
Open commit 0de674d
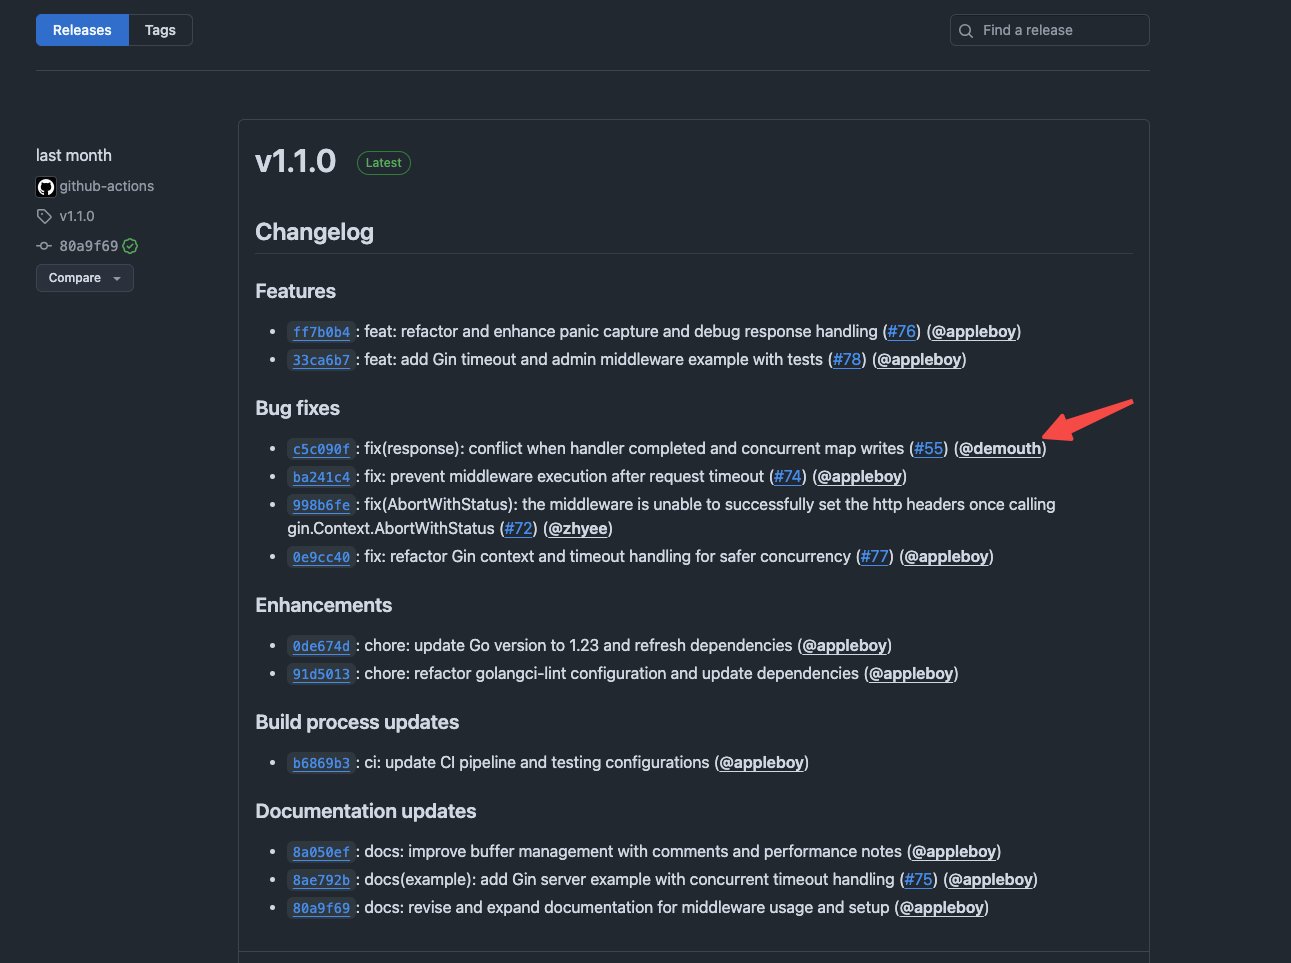(x=321, y=646)
